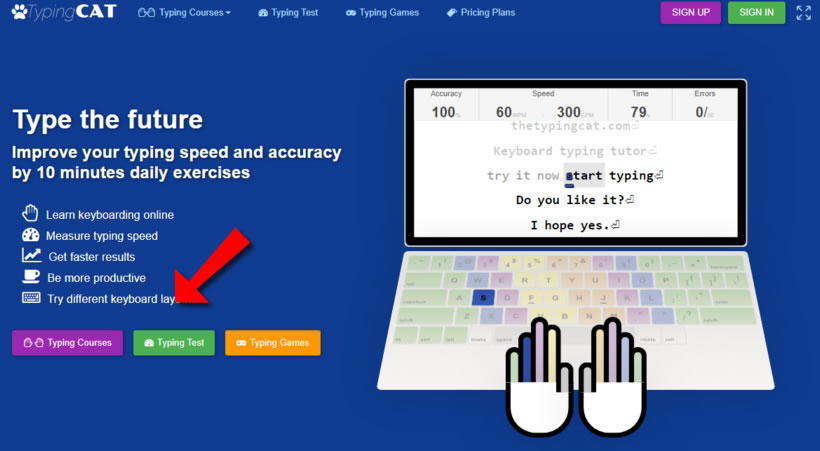Click the left hand illustration on keyboard
Screen dimensions: 820x451
539,377
